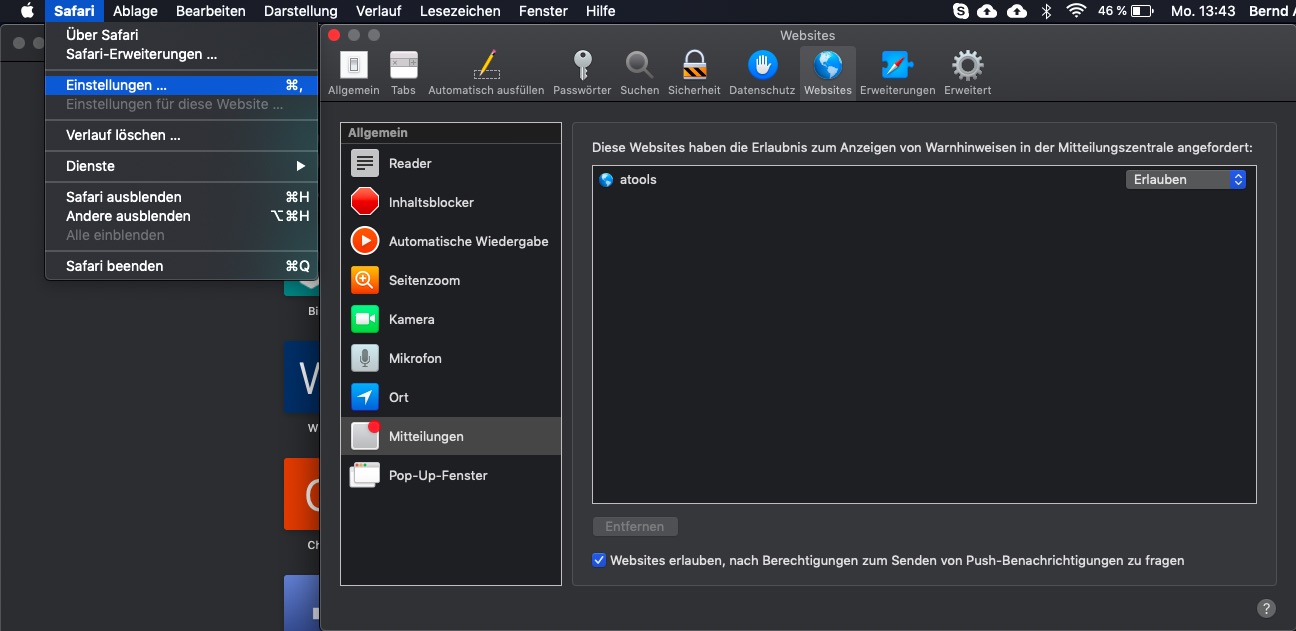Open the Passwörter key icon pane

click(x=582, y=73)
